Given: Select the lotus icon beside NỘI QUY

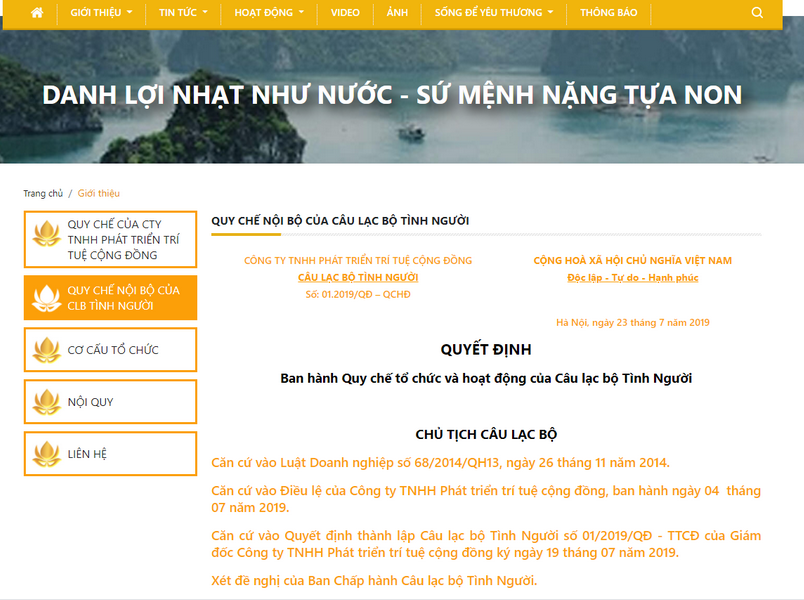Looking at the screenshot, I should pos(45,401).
